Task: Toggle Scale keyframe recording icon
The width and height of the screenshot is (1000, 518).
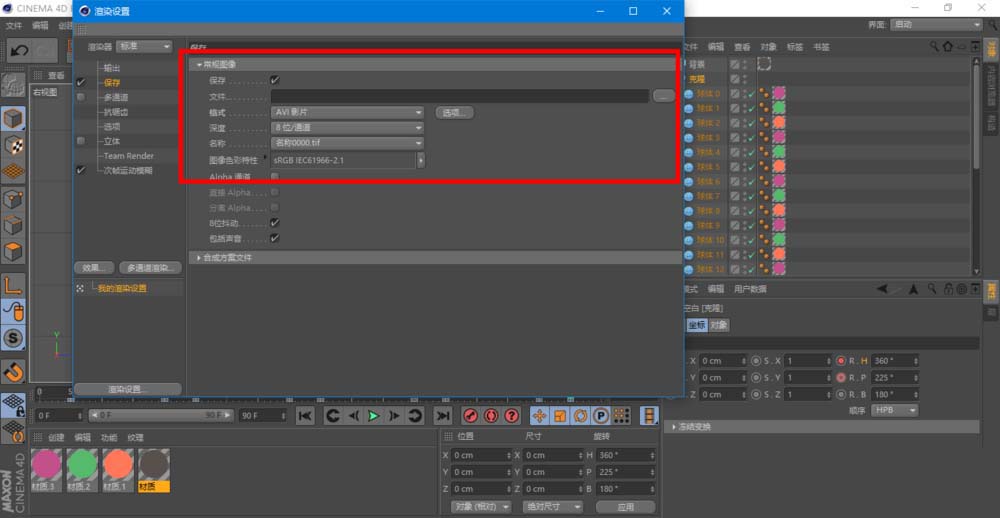Action: pyautogui.click(x=560, y=416)
